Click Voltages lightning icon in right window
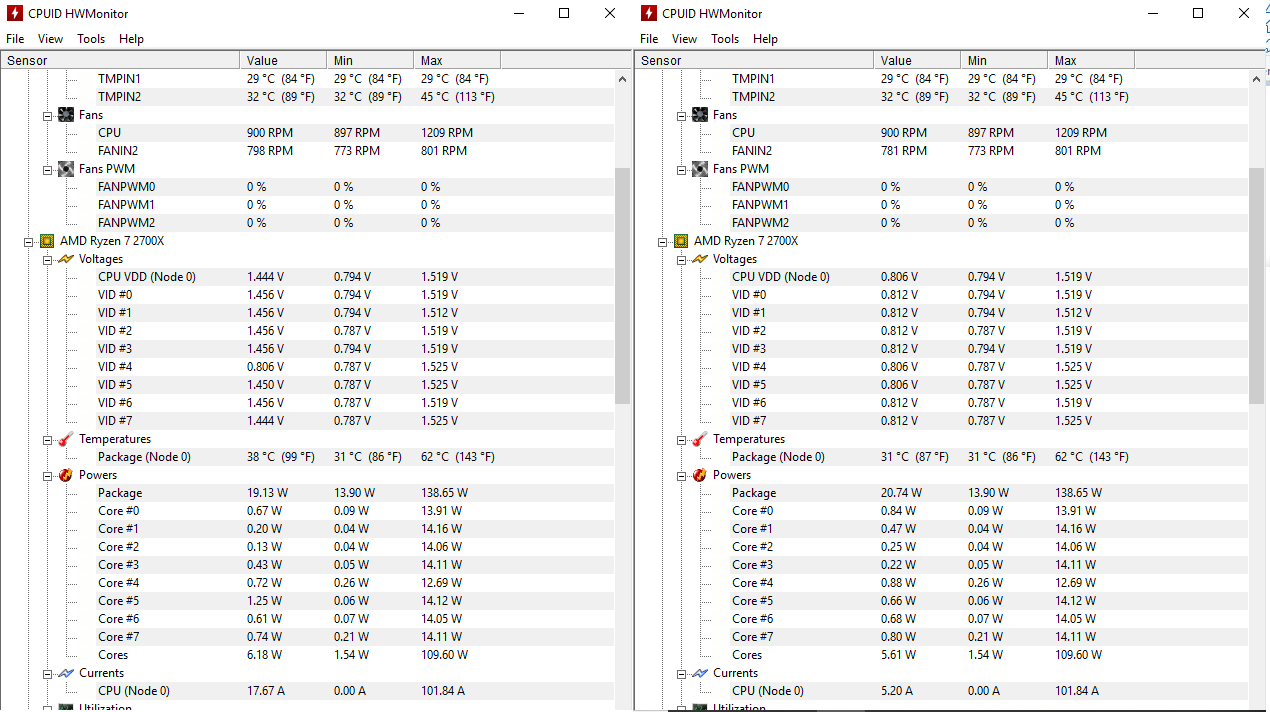Viewport: 1270px width, 712px height. 700,259
